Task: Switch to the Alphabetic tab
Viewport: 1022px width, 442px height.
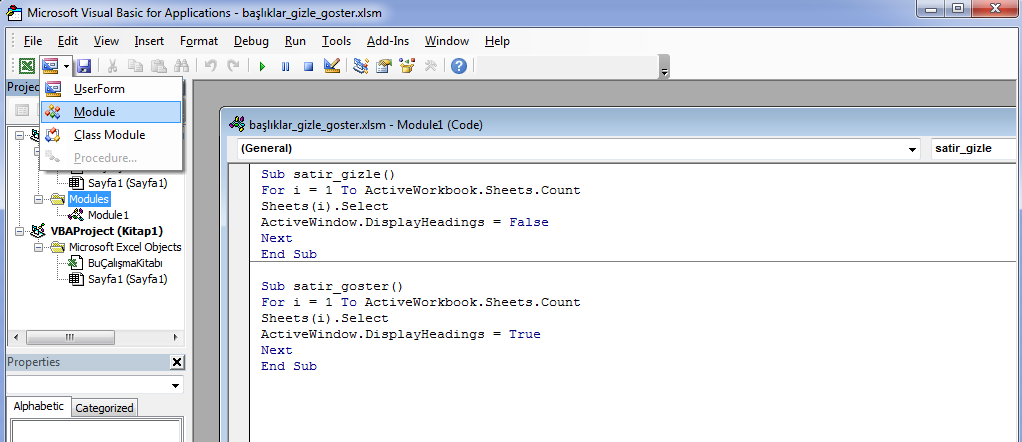Action: pyautogui.click(x=38, y=406)
